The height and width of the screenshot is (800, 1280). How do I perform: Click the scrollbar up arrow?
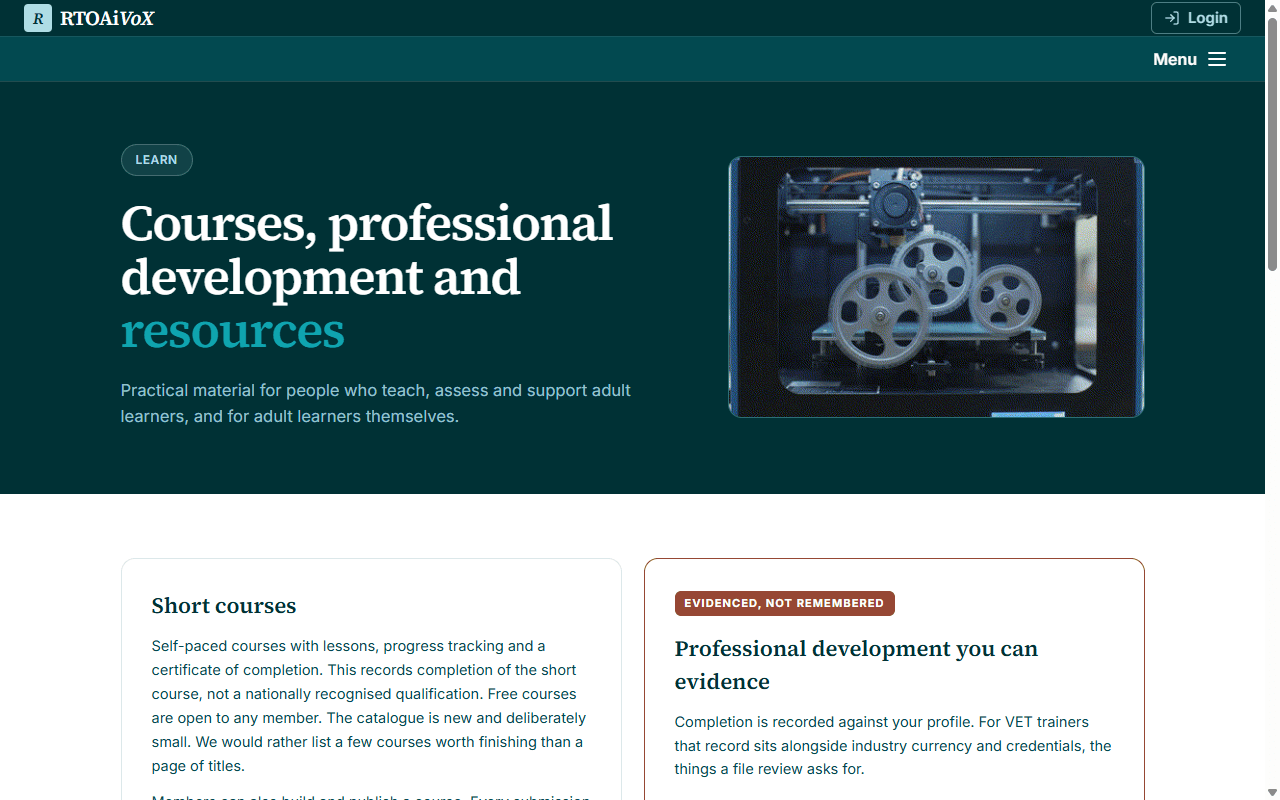point(1272,7)
